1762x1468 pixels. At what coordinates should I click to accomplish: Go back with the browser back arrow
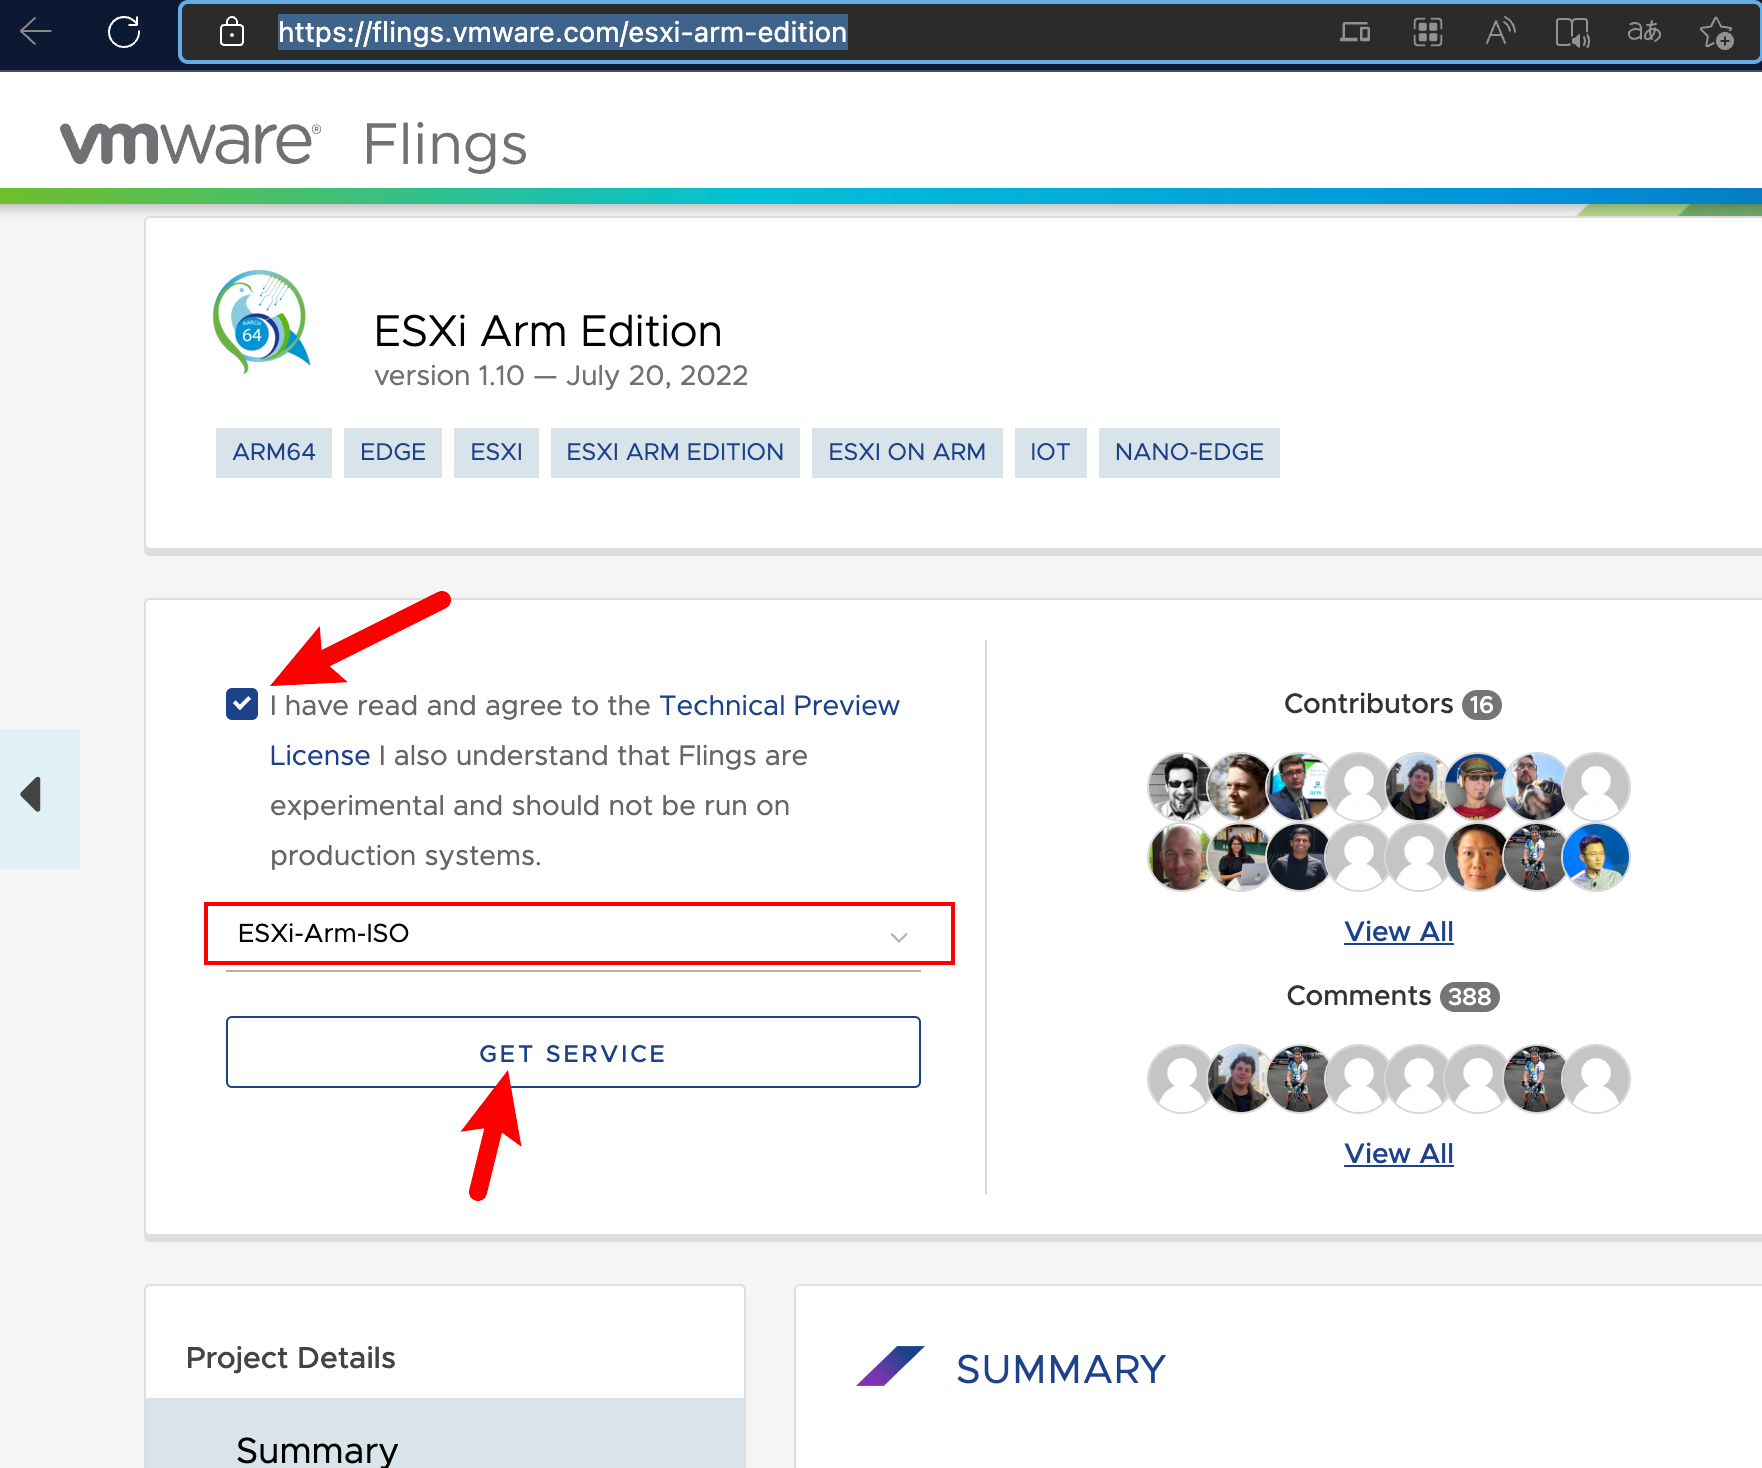click(x=36, y=32)
